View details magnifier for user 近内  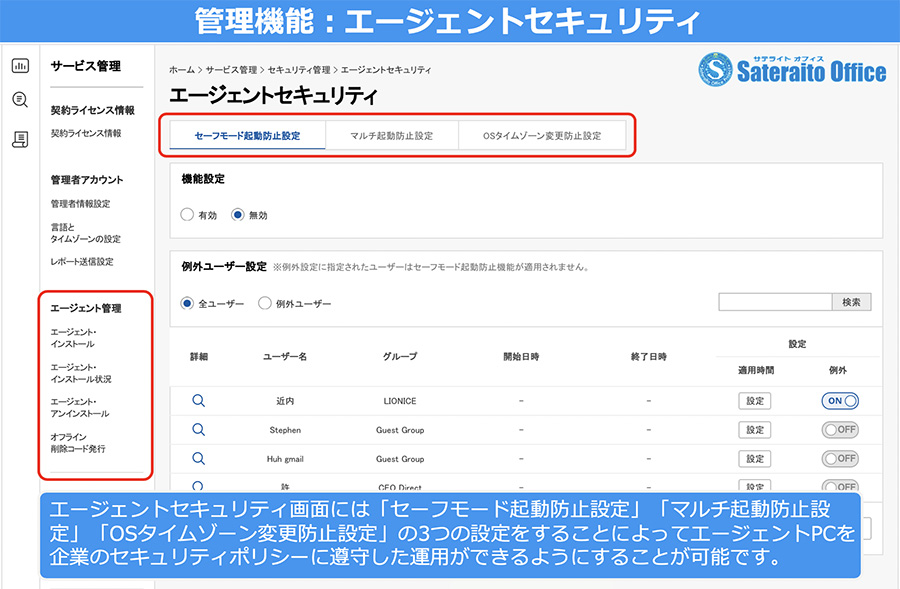pos(199,401)
